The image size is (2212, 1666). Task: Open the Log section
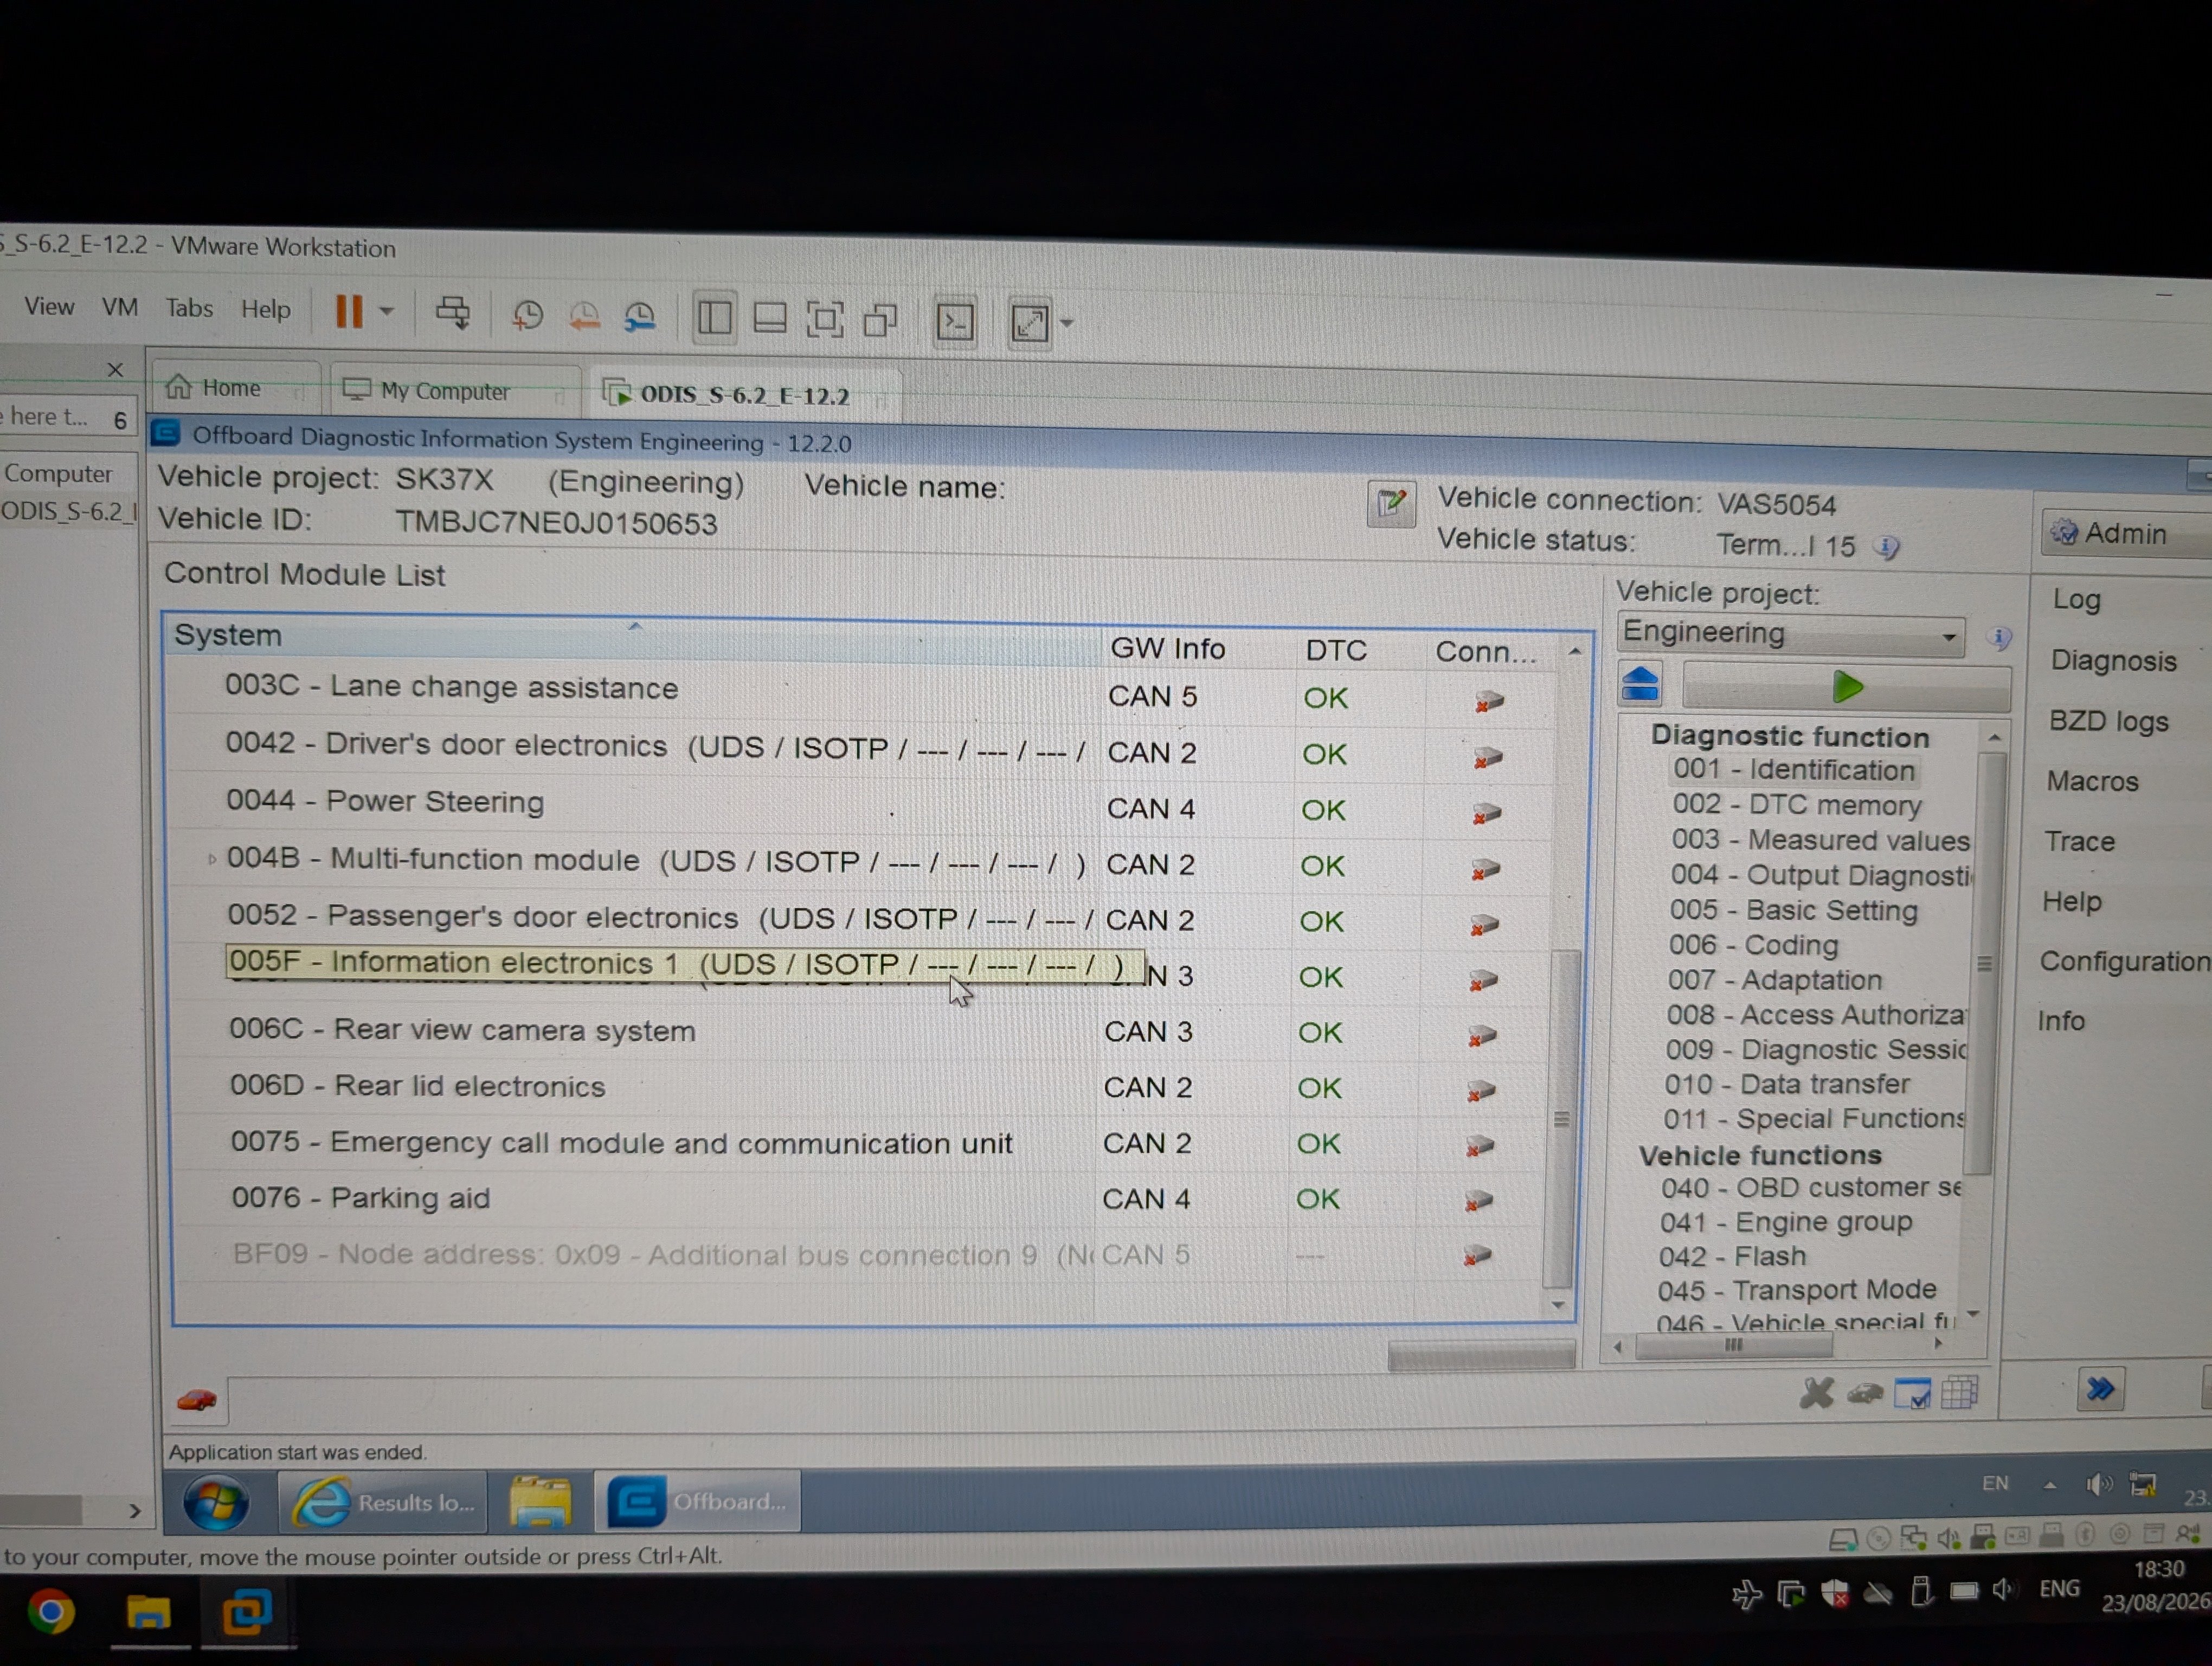point(2076,599)
